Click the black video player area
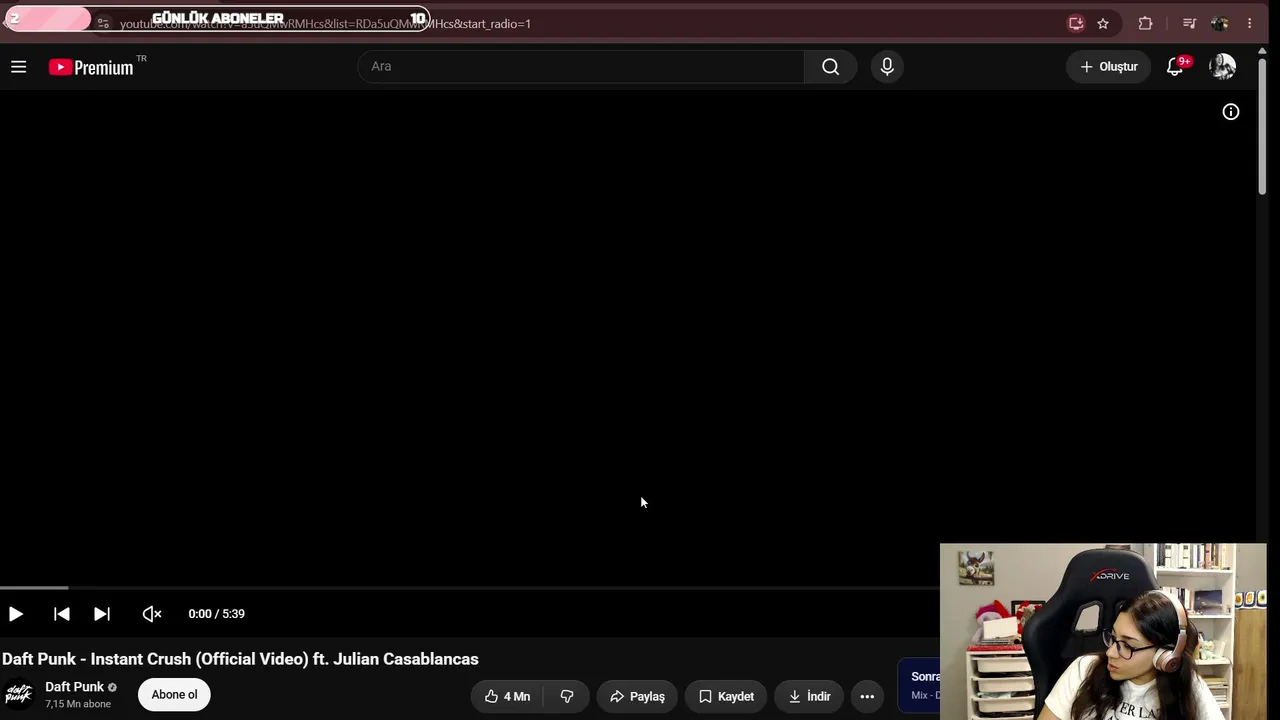 click(x=628, y=338)
